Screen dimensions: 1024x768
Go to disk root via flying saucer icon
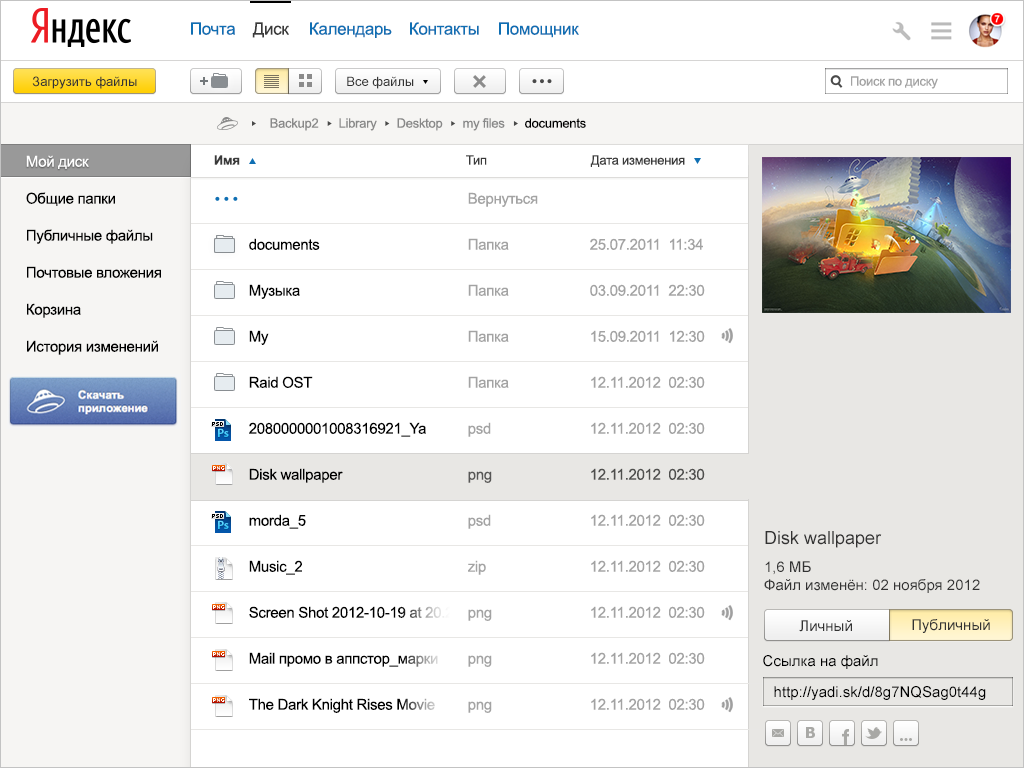[x=227, y=123]
